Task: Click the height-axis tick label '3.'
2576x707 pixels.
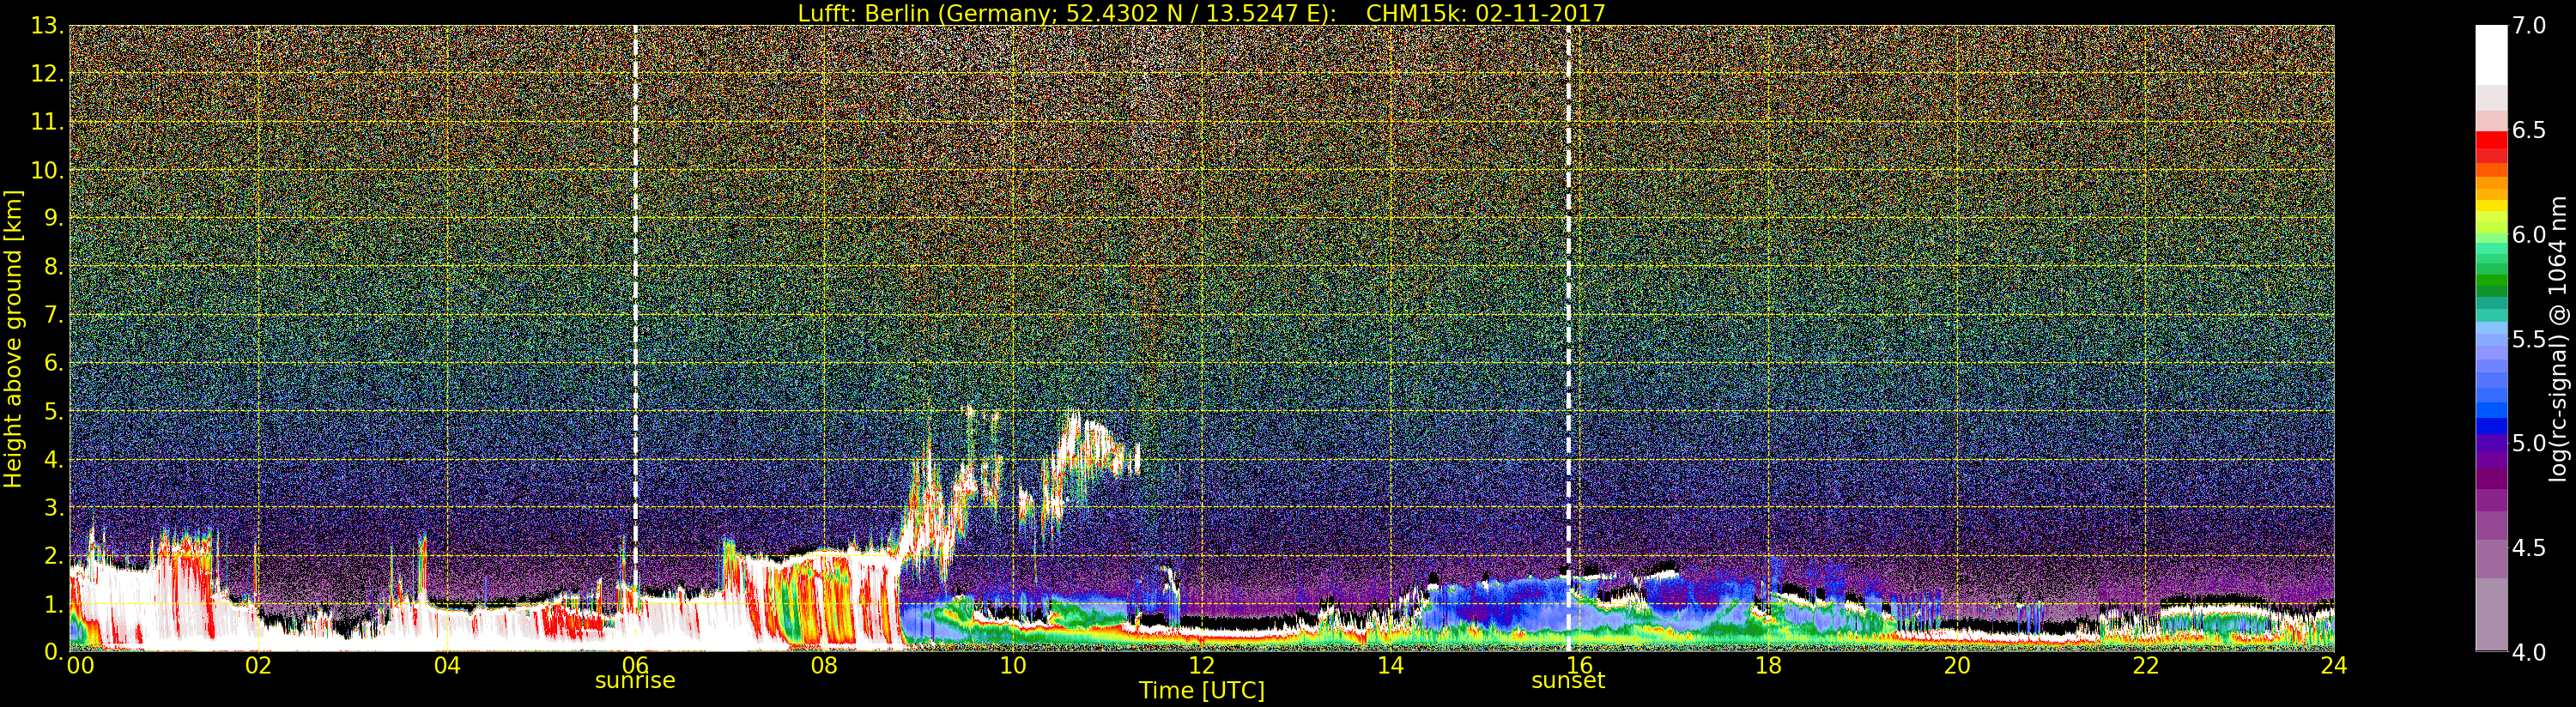Action: (54, 507)
